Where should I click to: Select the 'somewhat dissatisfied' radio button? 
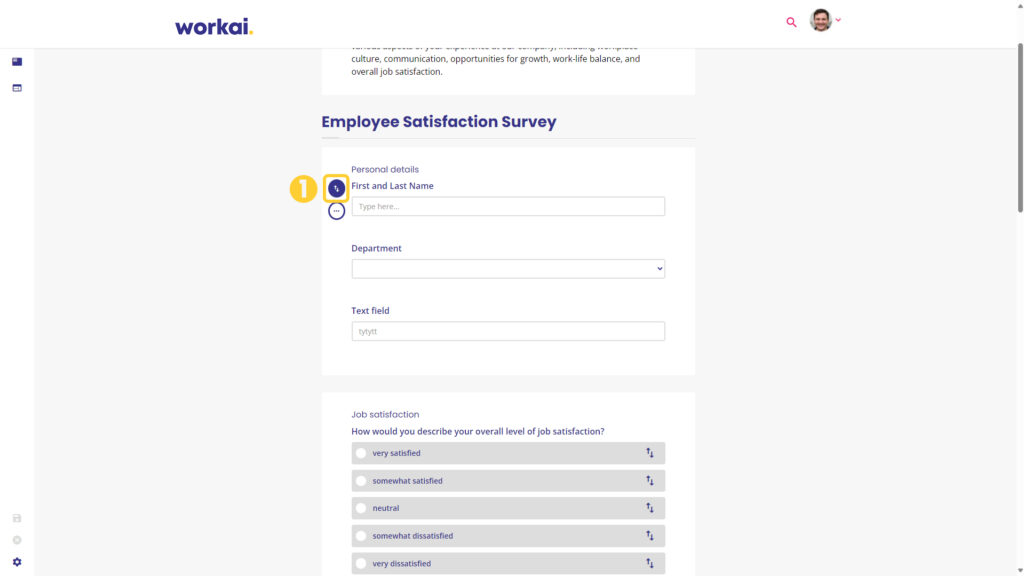pyautogui.click(x=361, y=536)
